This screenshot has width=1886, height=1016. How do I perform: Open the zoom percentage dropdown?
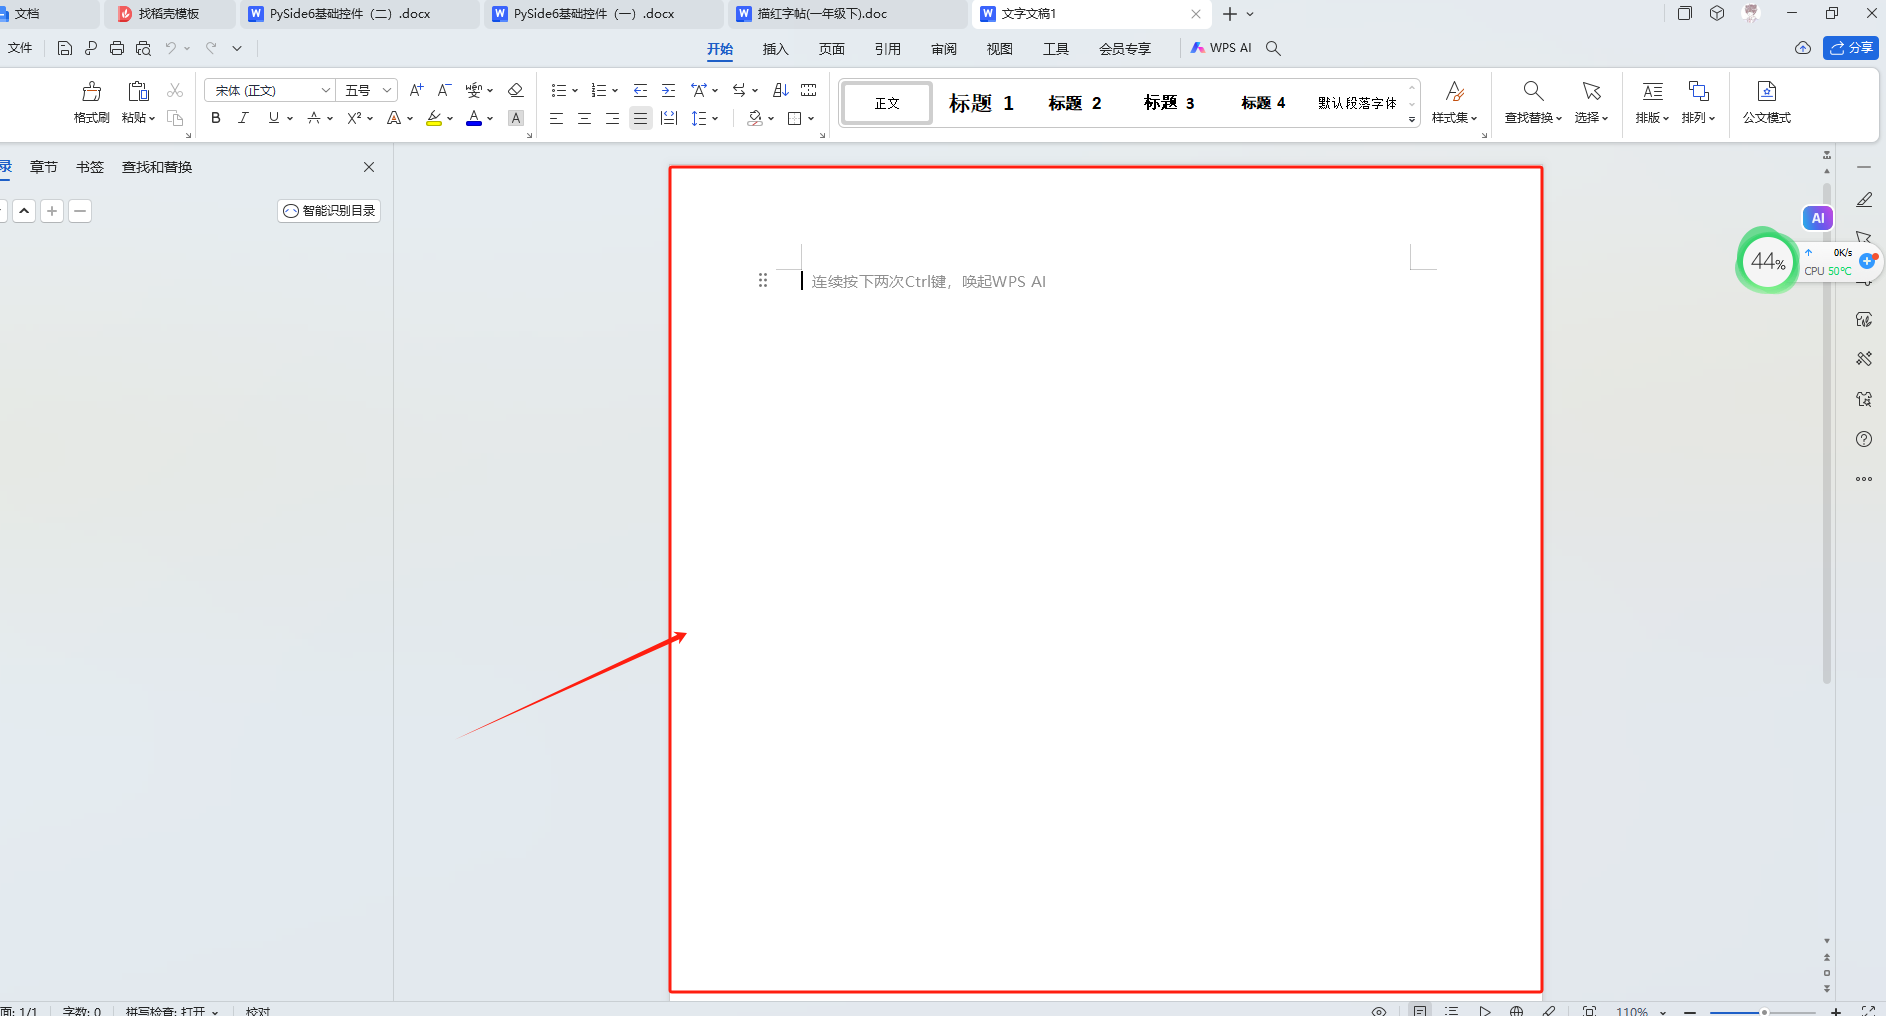coord(1641,1011)
